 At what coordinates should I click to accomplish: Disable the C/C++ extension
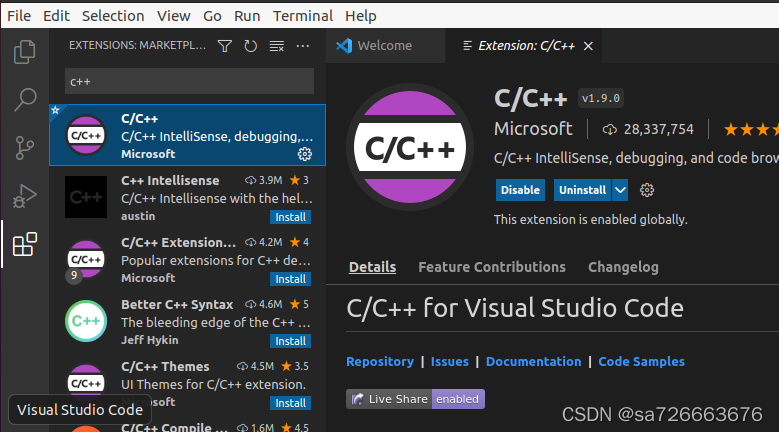pyautogui.click(x=520, y=190)
